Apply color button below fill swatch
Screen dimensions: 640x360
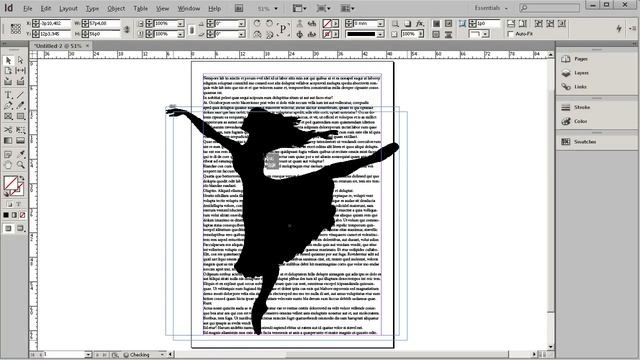pos(6,215)
